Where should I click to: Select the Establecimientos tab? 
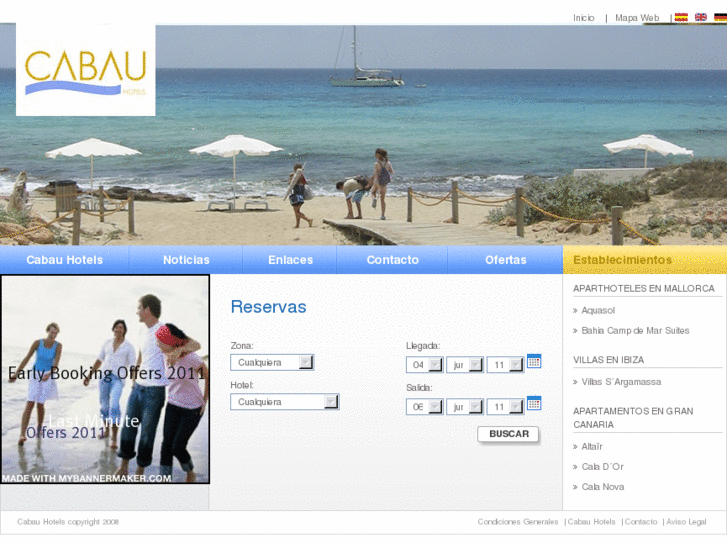645,260
